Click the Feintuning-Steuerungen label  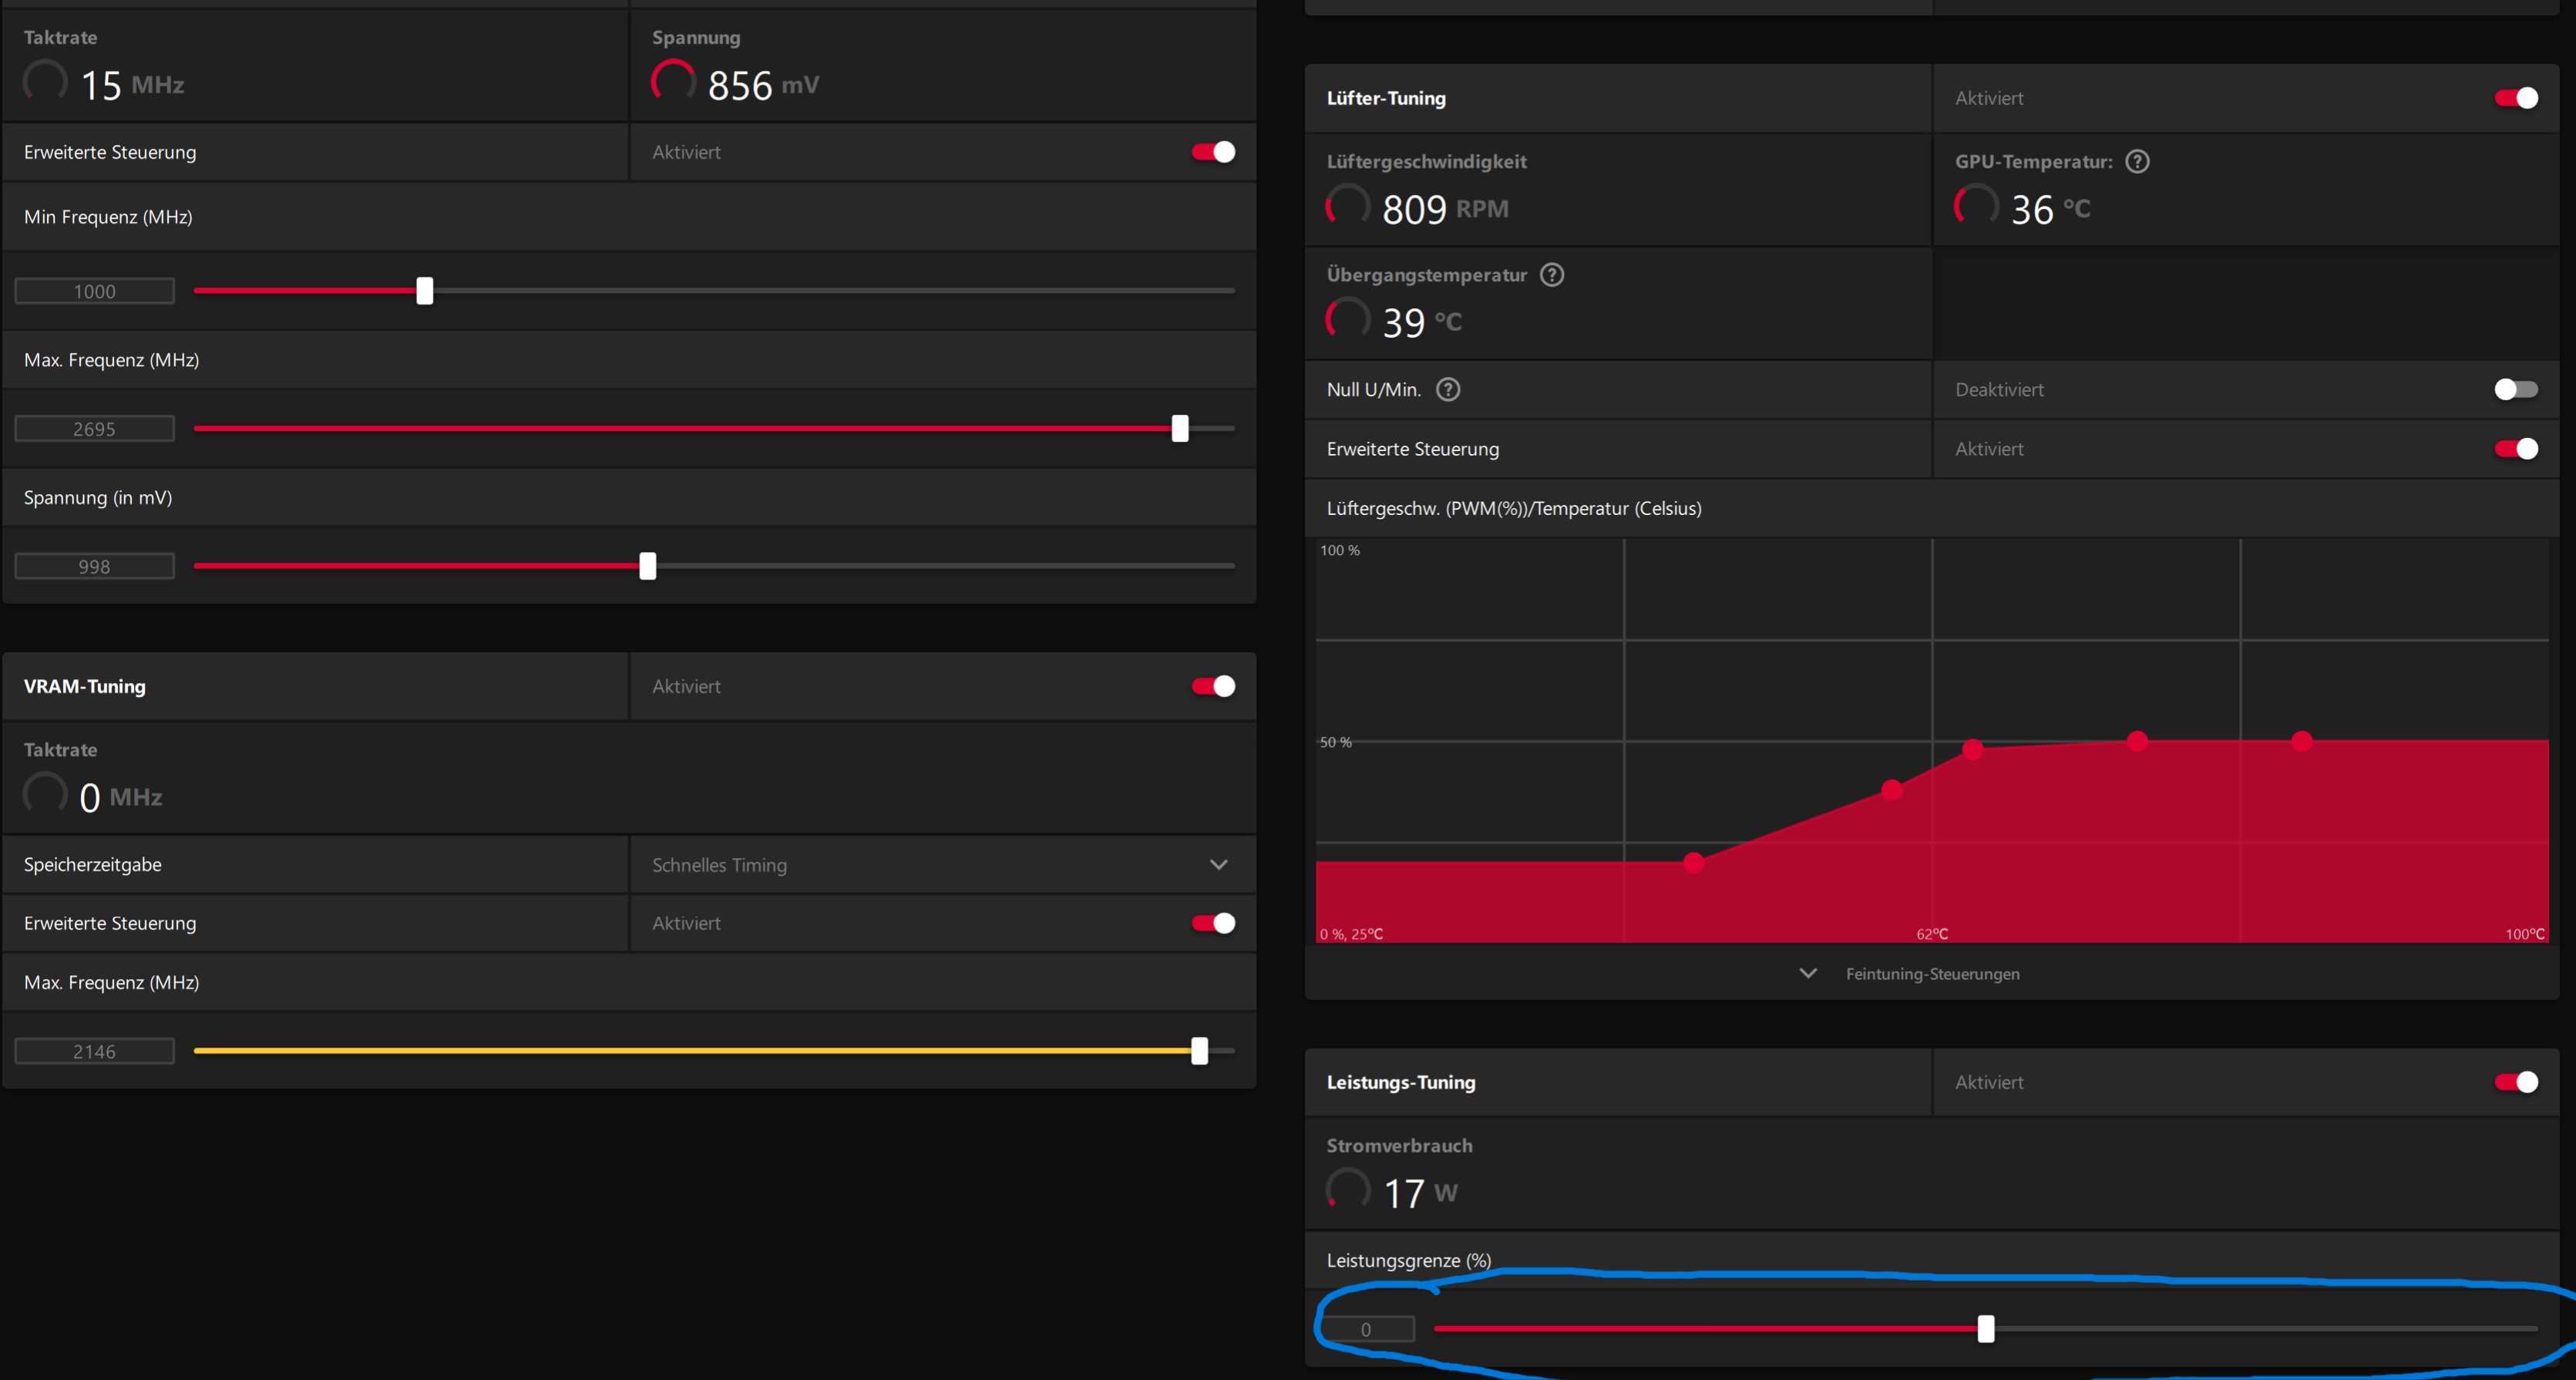point(1932,974)
